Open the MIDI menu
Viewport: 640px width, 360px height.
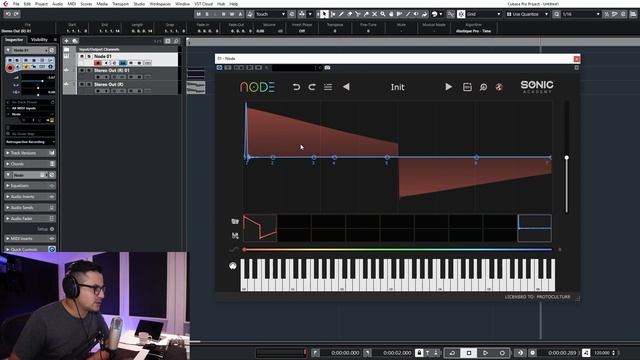pyautogui.click(x=71, y=4)
